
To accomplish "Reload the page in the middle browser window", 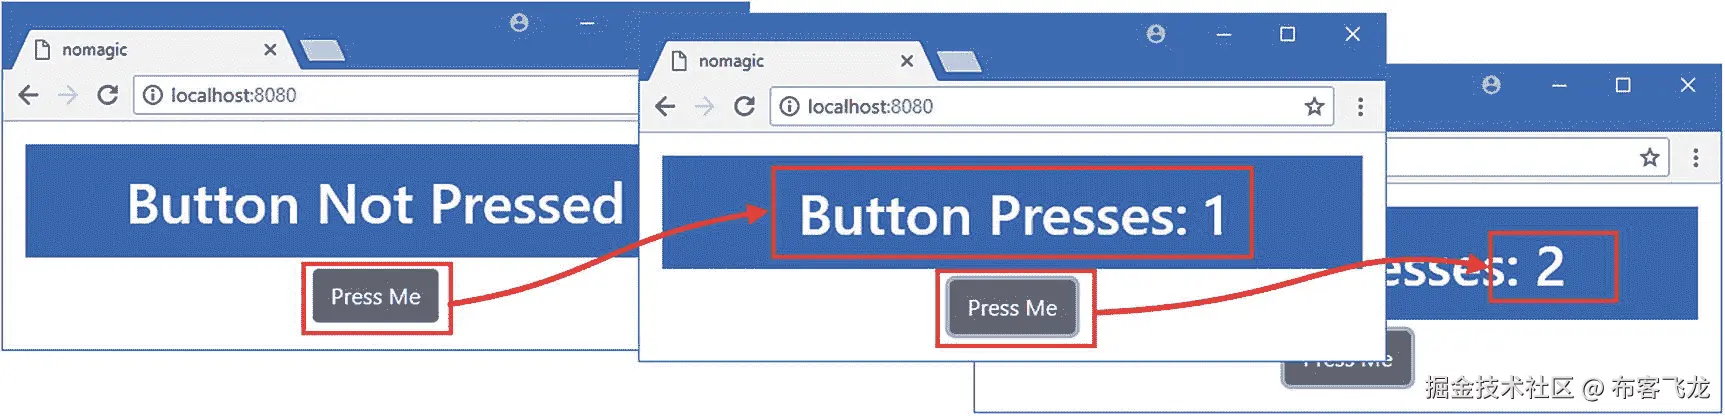I will [744, 106].
